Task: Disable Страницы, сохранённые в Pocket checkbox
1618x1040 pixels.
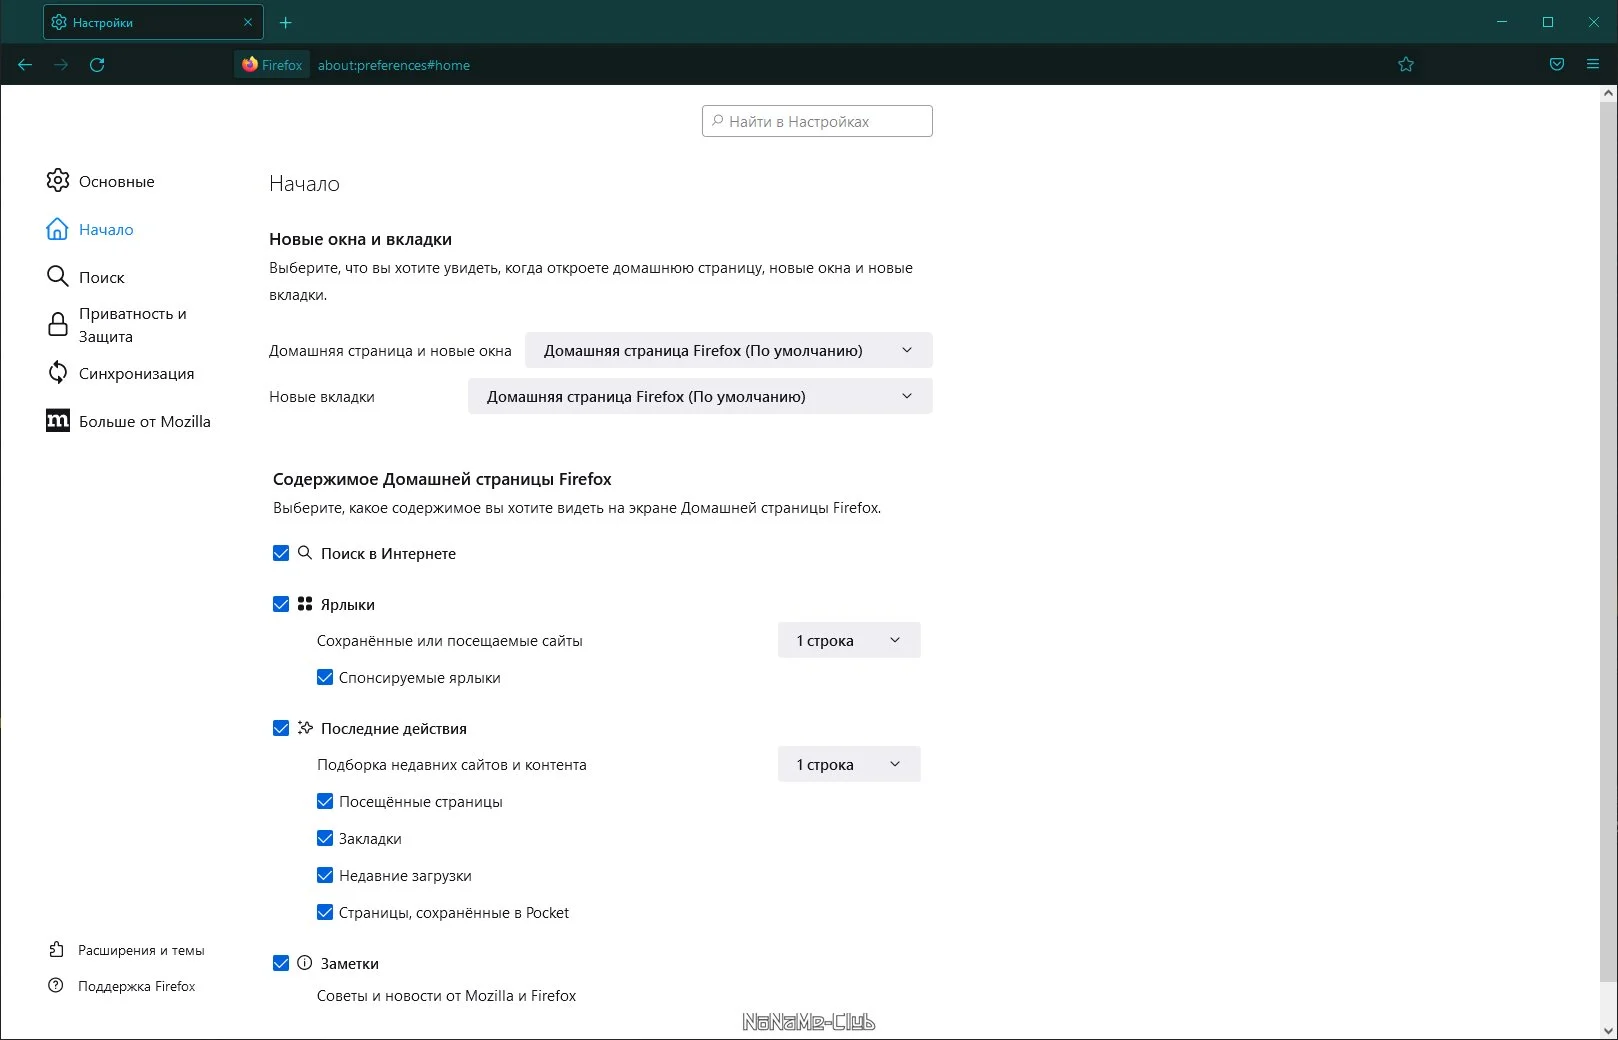Action: (x=325, y=912)
